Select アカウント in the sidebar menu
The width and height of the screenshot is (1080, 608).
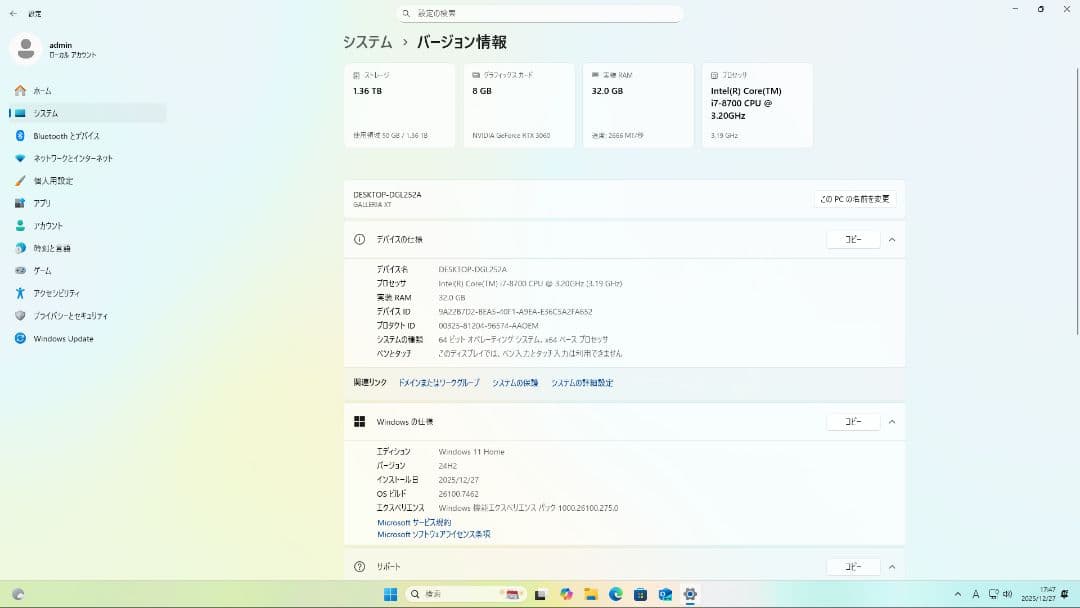tap(48, 226)
